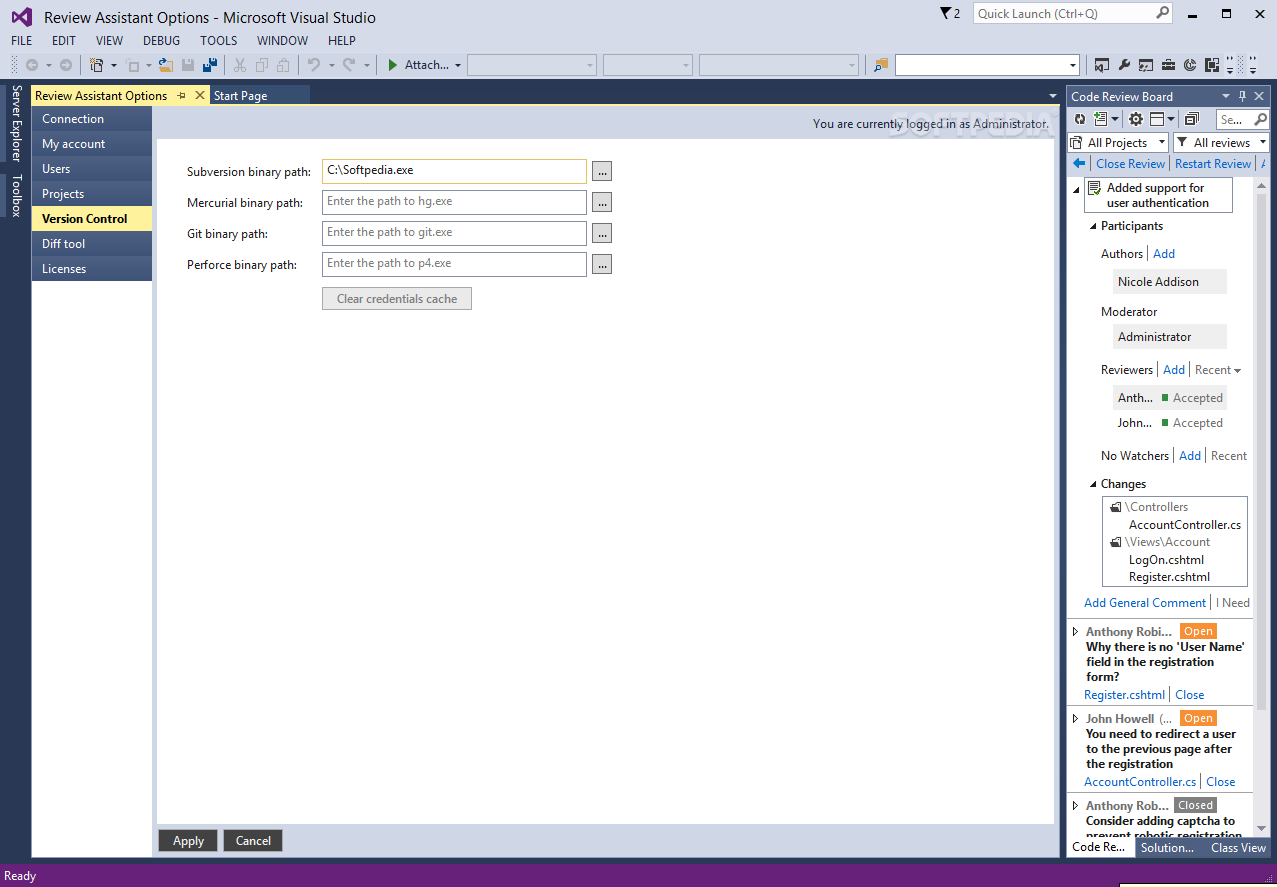Screen dimensions: 1277x887
Task: Expand Anthony Robi... Open comment thread
Action: pos(1076,632)
